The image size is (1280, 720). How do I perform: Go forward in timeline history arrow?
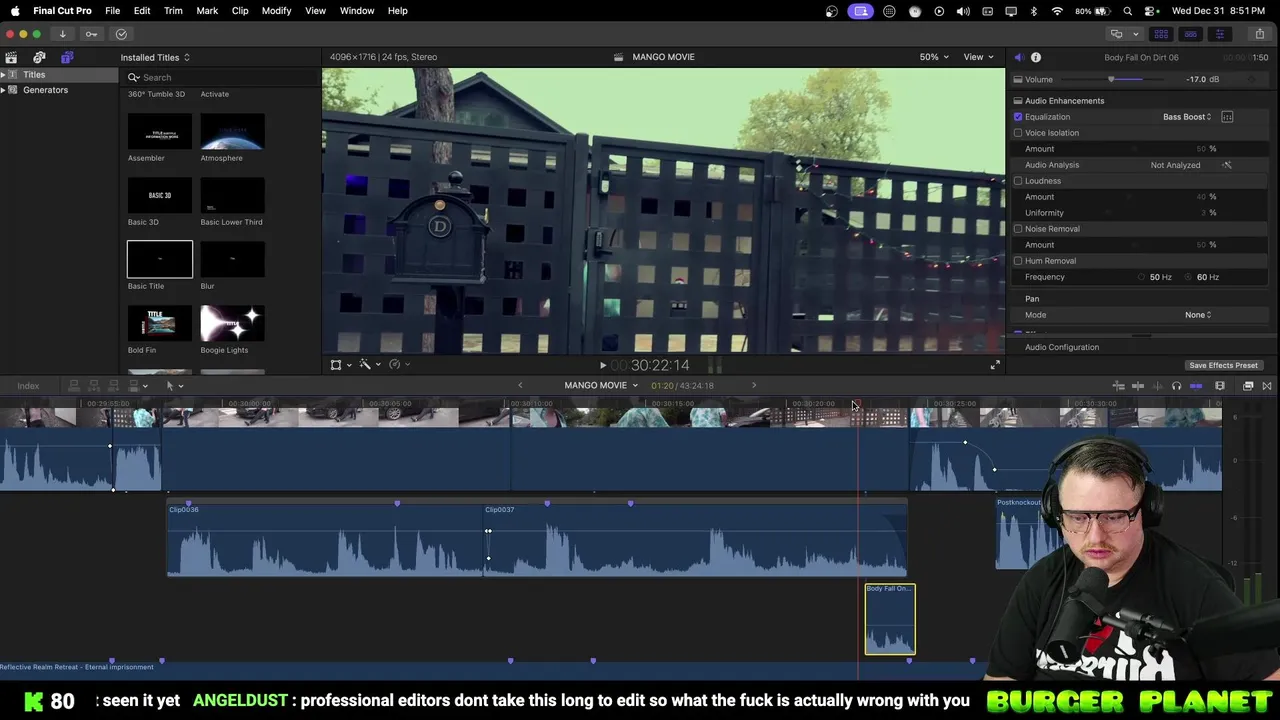click(x=754, y=386)
